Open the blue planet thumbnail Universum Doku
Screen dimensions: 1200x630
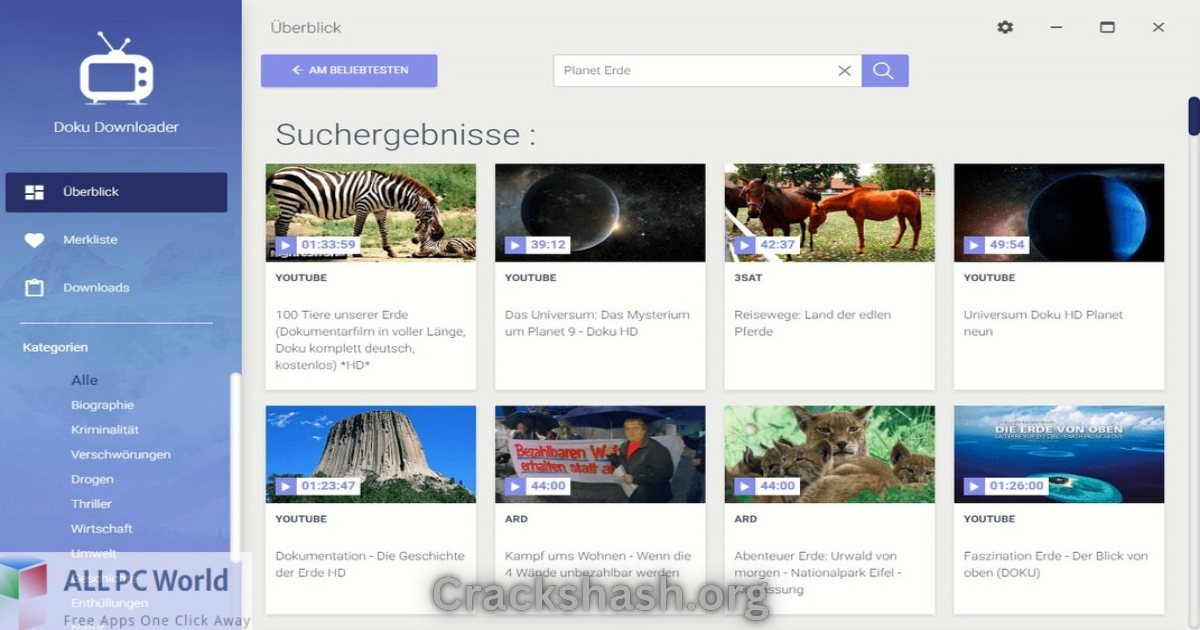point(1059,213)
